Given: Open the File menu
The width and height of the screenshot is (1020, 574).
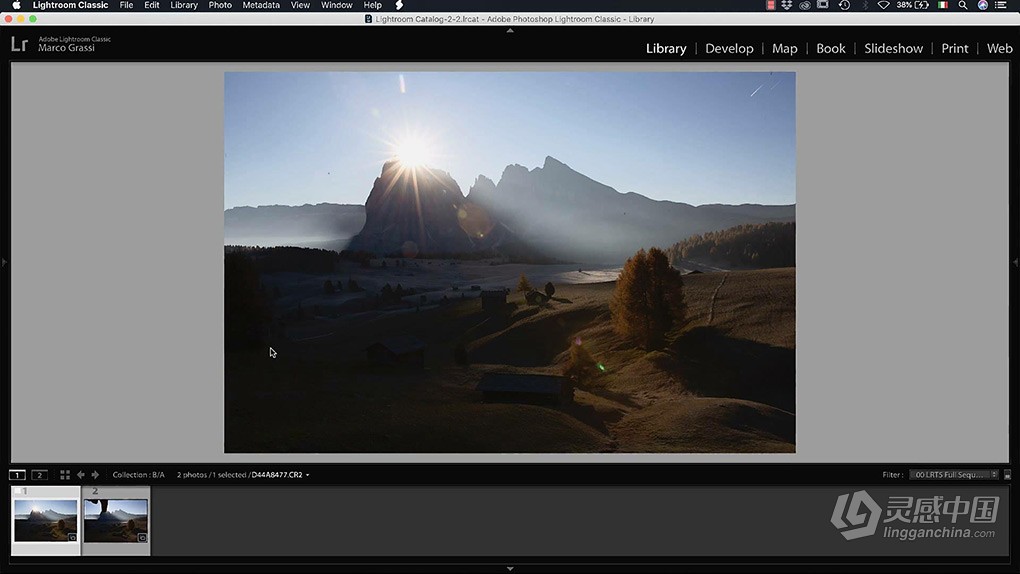Looking at the screenshot, I should [126, 5].
